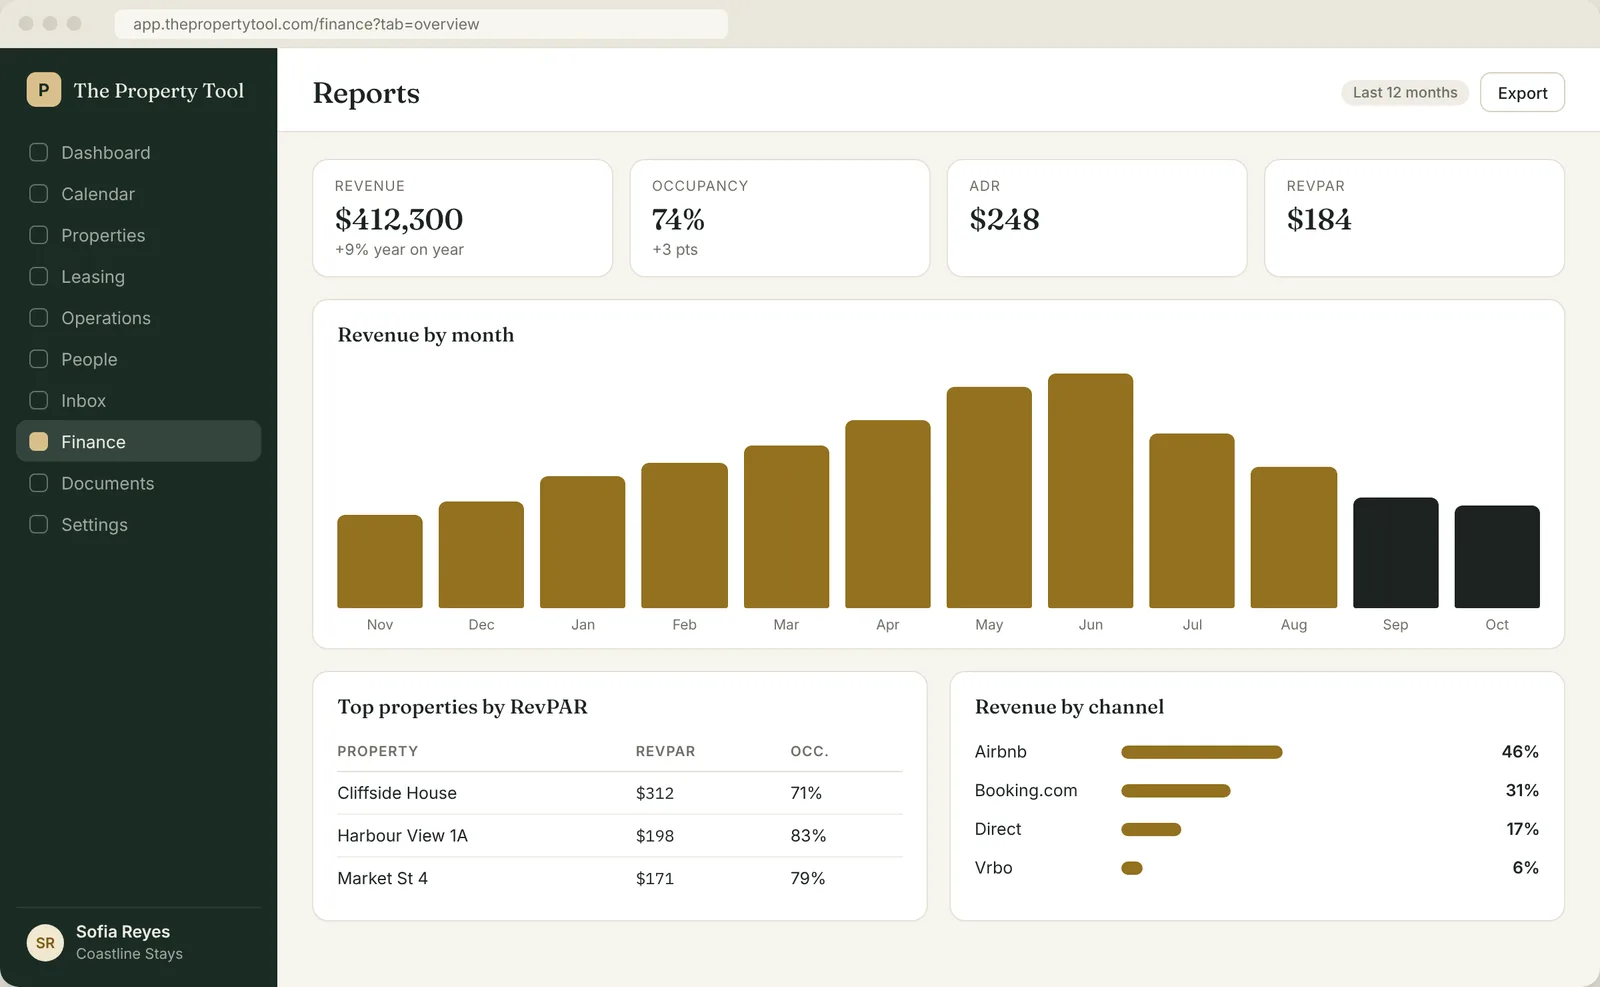The width and height of the screenshot is (1600, 987).
Task: Select the Cliffside House row
Action: click(620, 793)
